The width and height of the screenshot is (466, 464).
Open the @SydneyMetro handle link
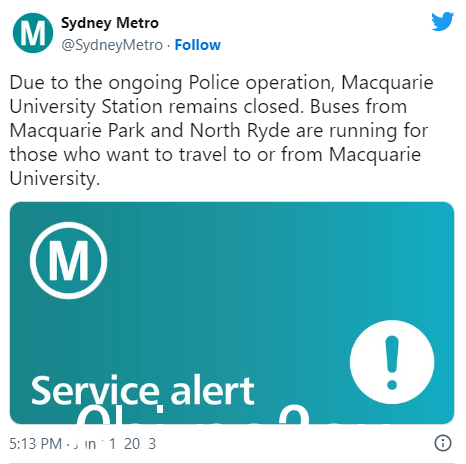point(112,45)
